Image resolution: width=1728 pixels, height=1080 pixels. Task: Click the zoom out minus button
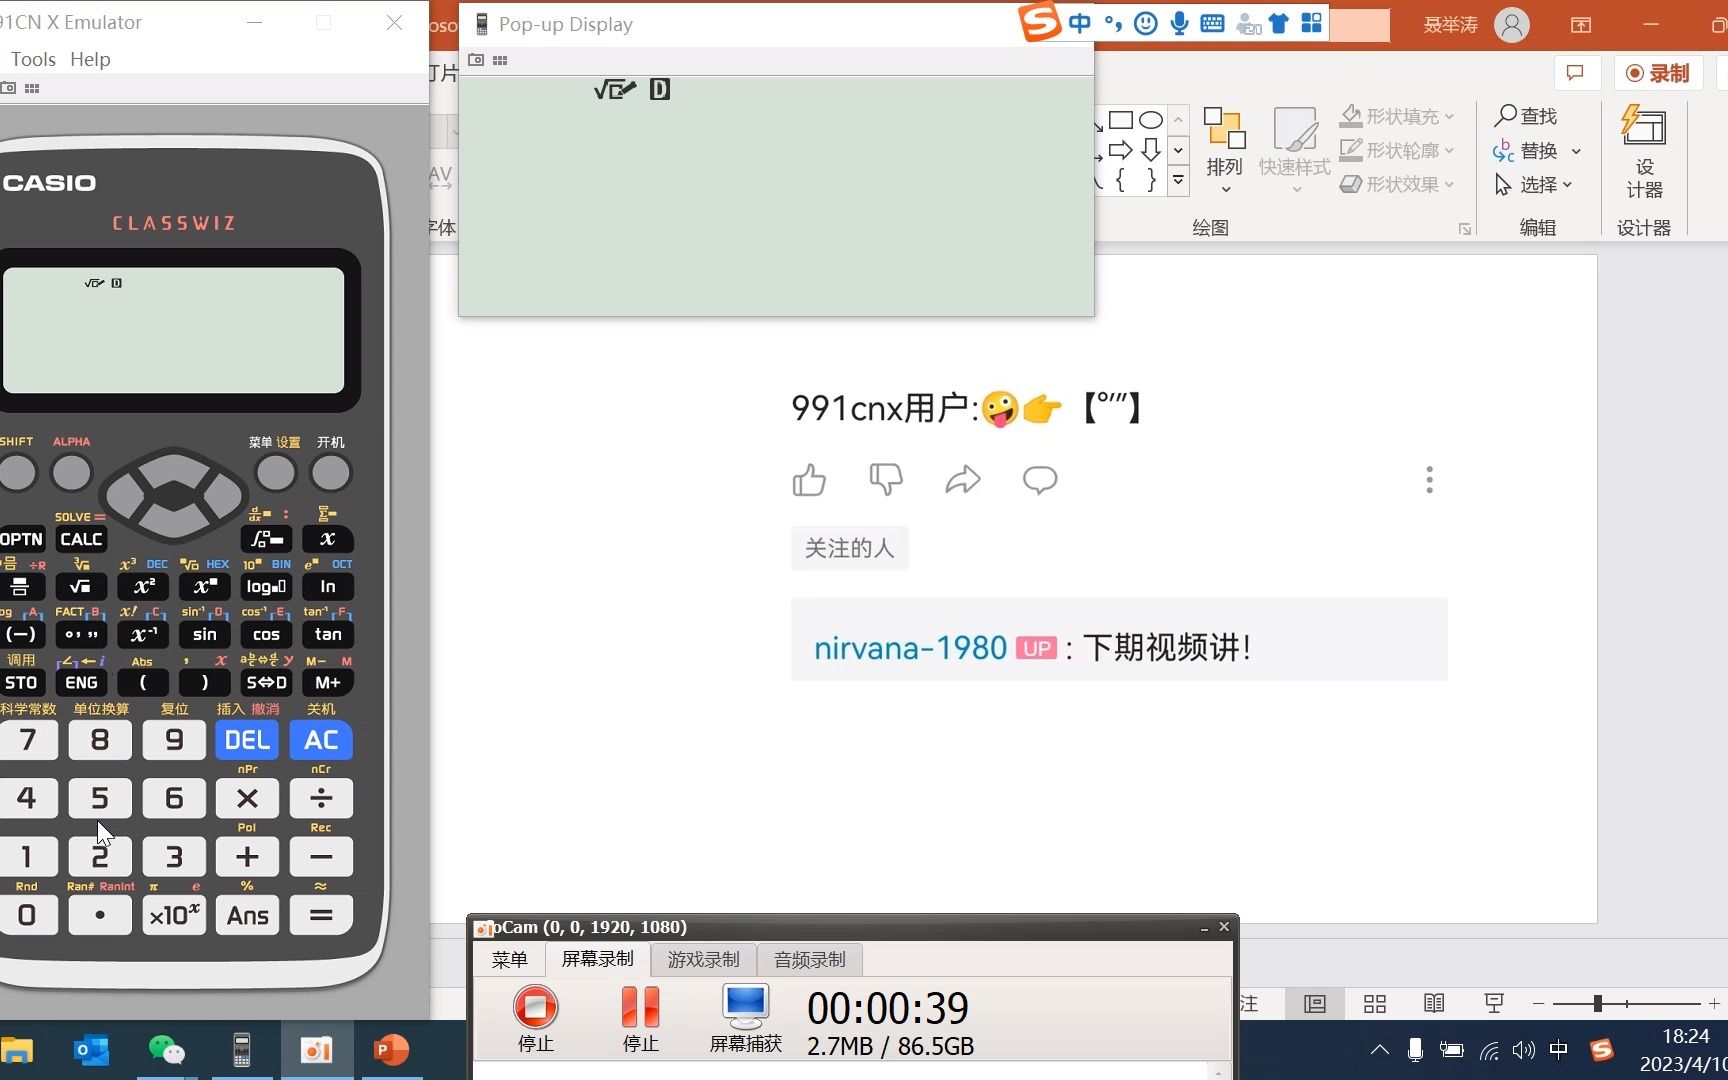[x=1538, y=1003]
